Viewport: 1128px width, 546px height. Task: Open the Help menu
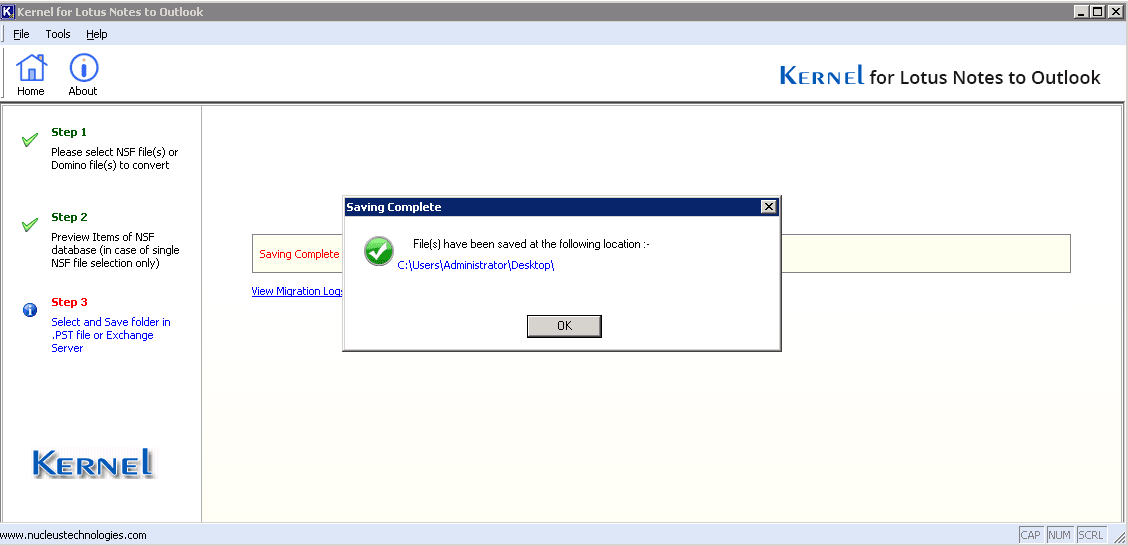tap(96, 34)
